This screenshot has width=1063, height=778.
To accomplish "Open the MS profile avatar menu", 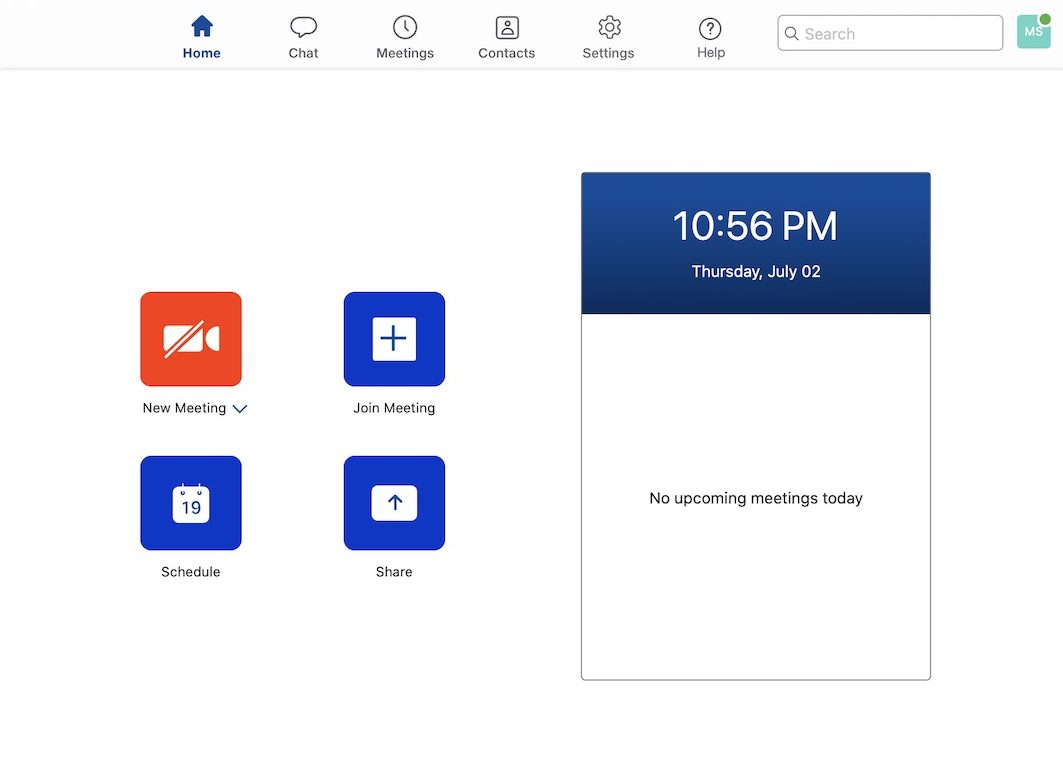I will [x=1032, y=33].
